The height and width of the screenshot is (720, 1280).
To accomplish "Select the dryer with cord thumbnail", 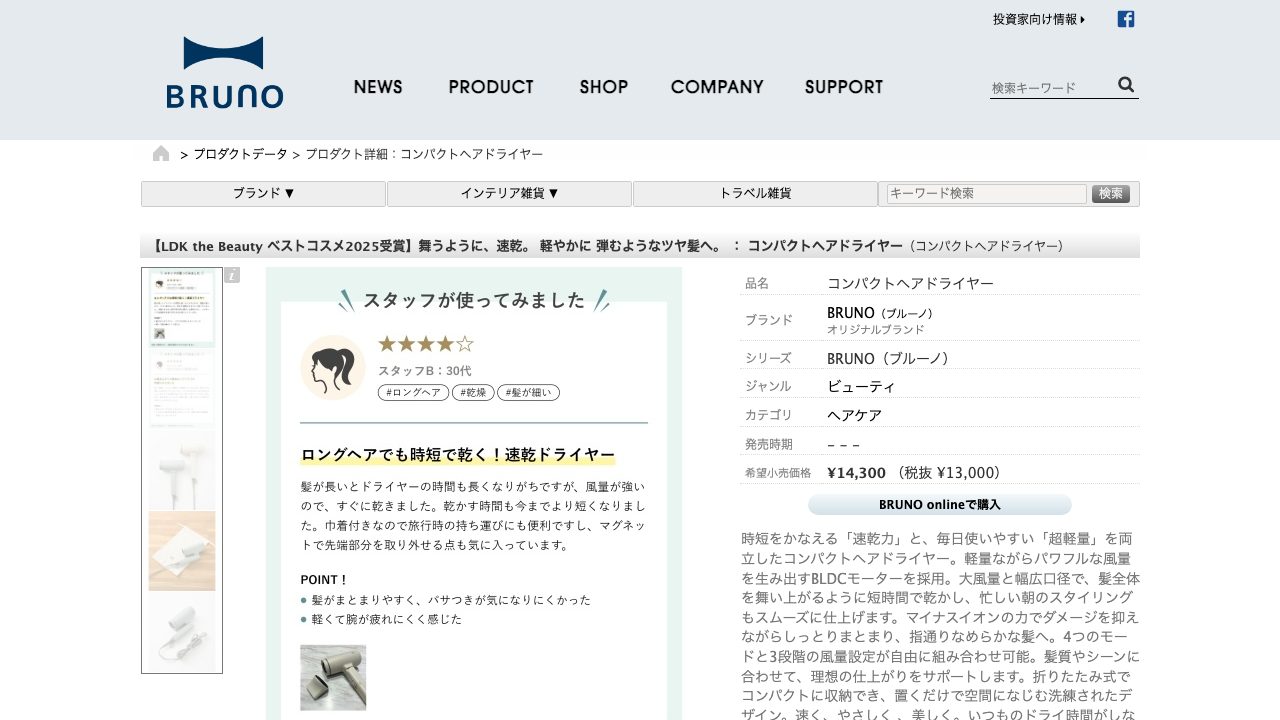I will (182, 632).
